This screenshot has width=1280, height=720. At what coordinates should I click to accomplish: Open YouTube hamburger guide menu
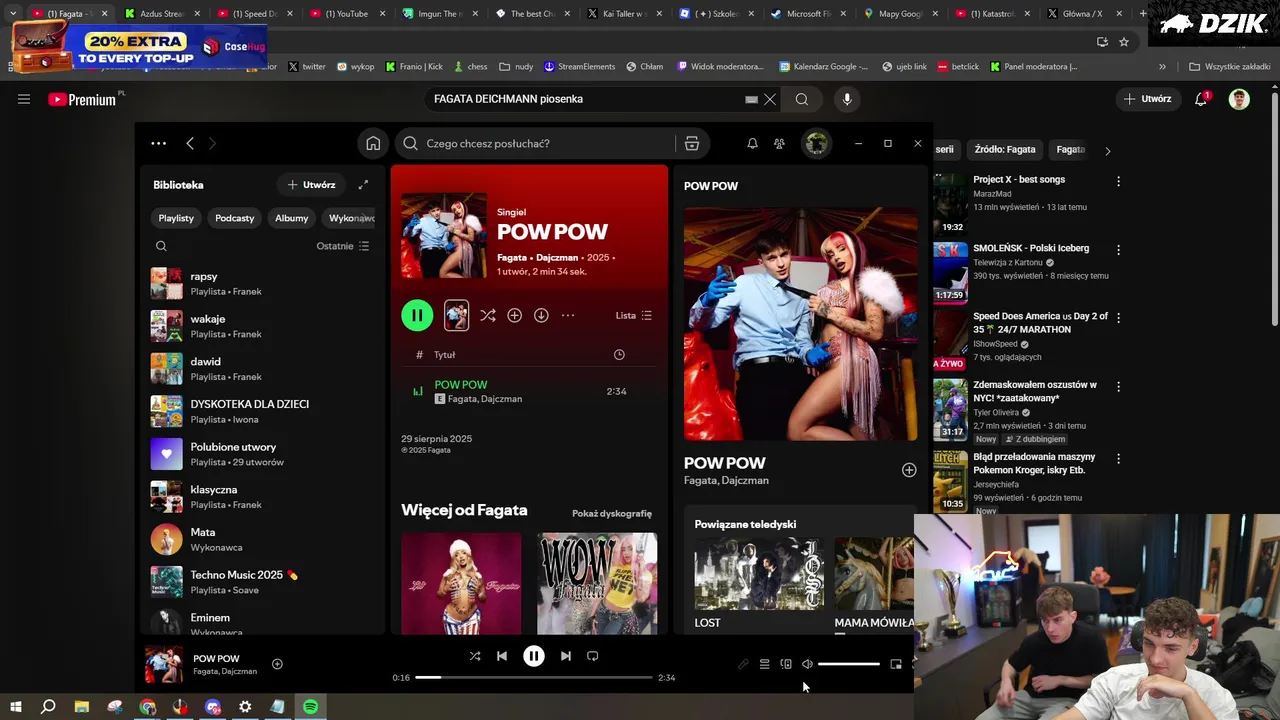pyautogui.click(x=24, y=99)
